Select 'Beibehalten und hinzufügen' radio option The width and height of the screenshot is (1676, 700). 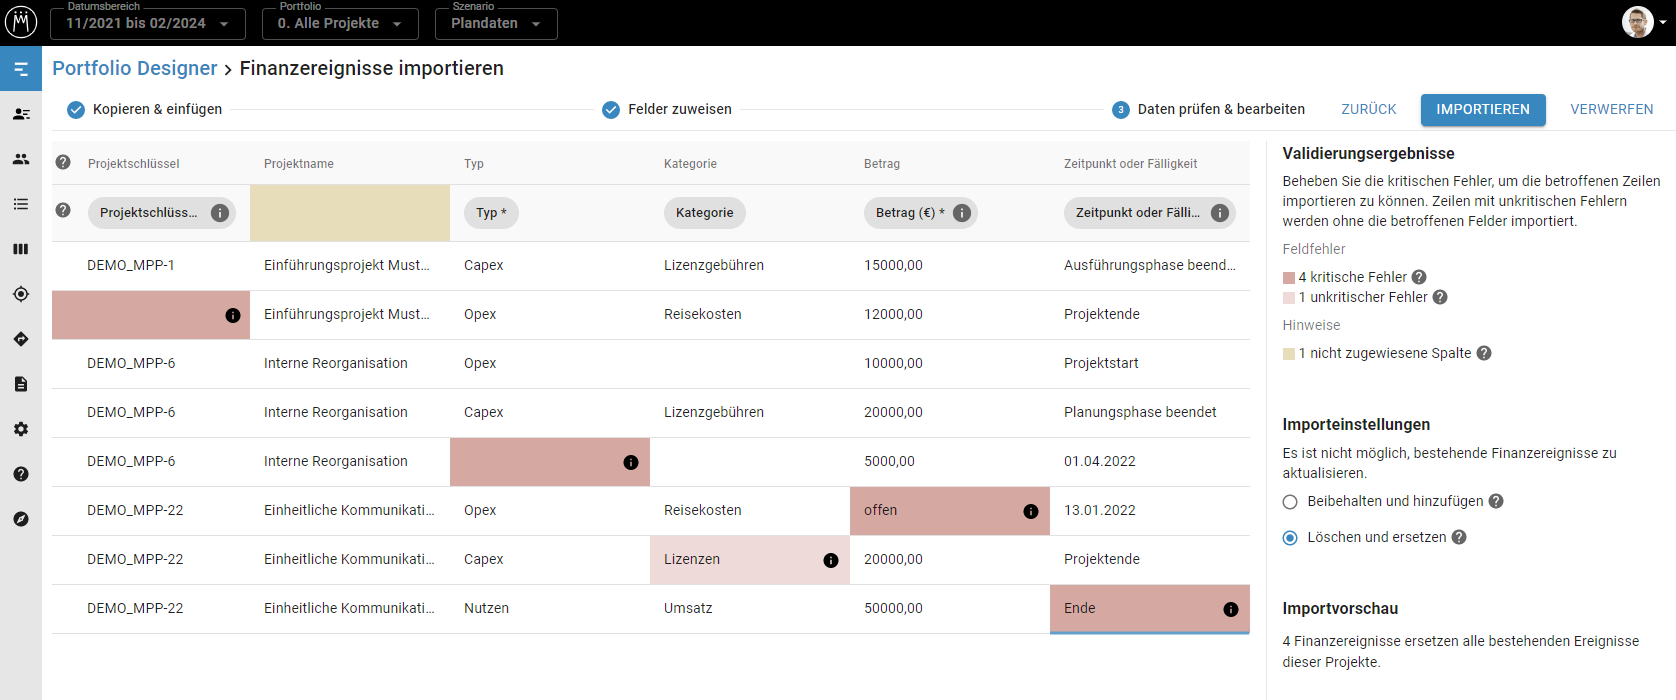[x=1290, y=502]
